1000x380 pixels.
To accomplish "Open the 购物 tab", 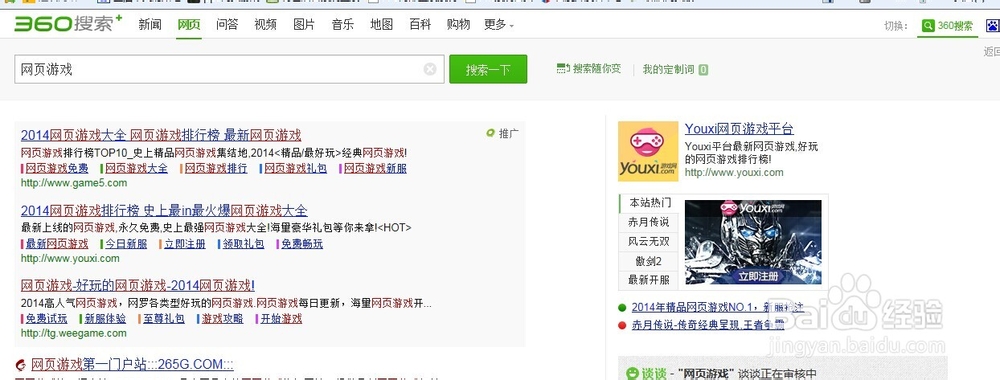I will click(458, 25).
